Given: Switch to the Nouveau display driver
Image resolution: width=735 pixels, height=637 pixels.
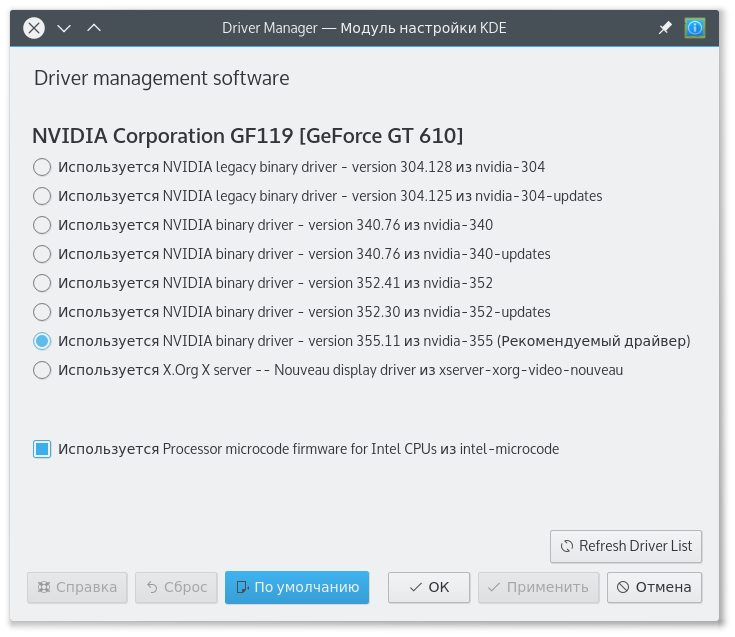Looking at the screenshot, I should click(42, 370).
